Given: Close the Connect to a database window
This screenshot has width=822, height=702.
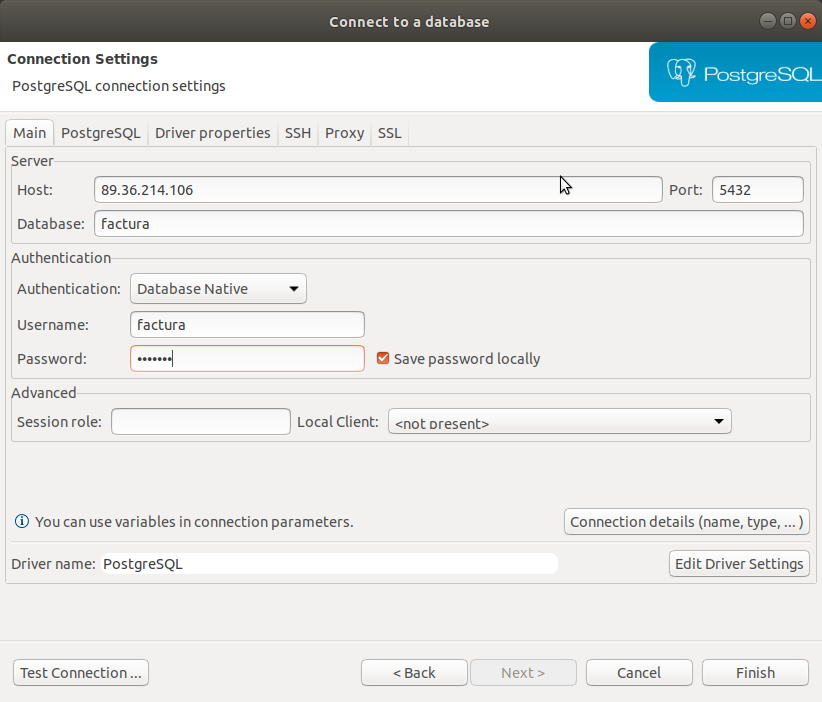Looking at the screenshot, I should [807, 21].
